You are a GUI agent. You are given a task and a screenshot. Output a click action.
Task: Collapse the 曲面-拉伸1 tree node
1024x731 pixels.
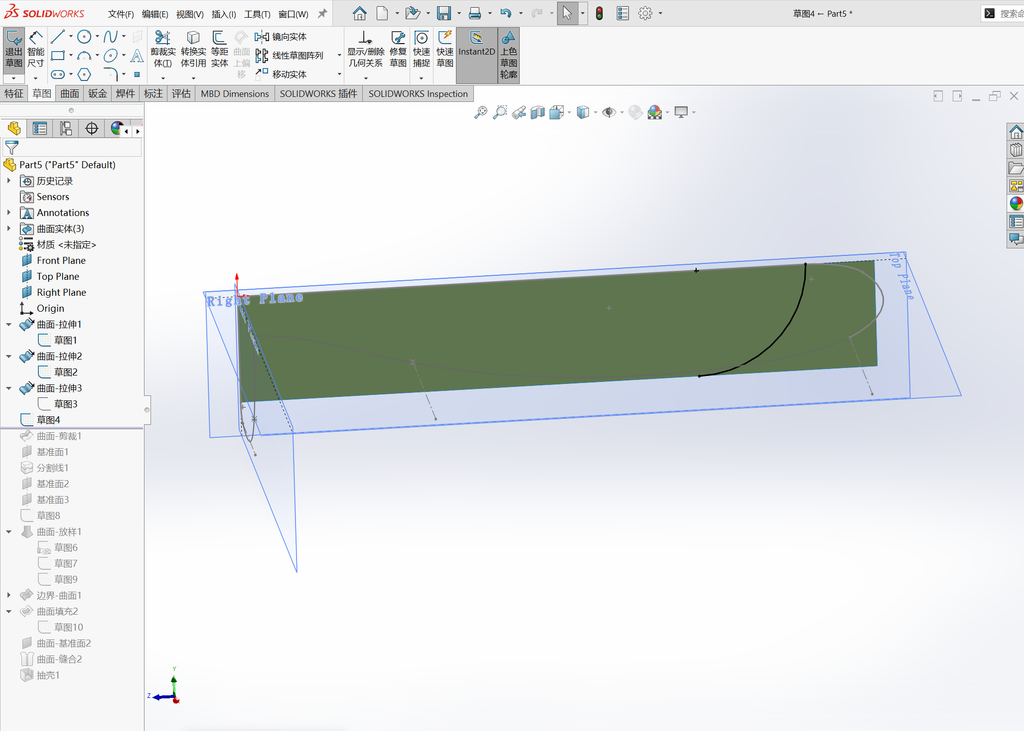[9, 324]
